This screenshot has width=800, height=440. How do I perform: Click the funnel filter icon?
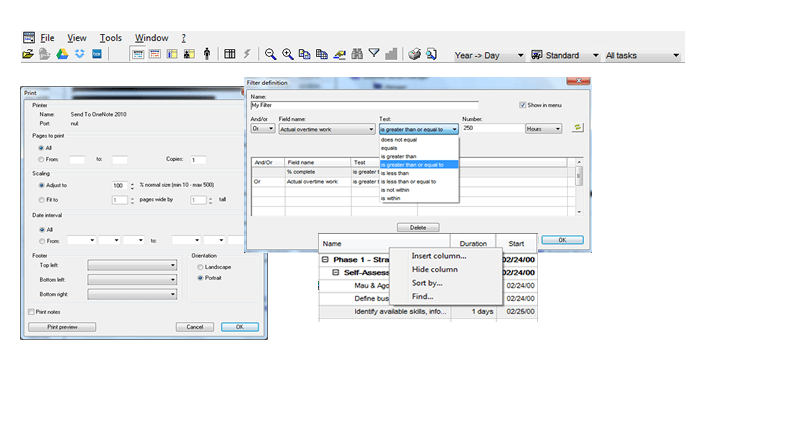tap(374, 54)
